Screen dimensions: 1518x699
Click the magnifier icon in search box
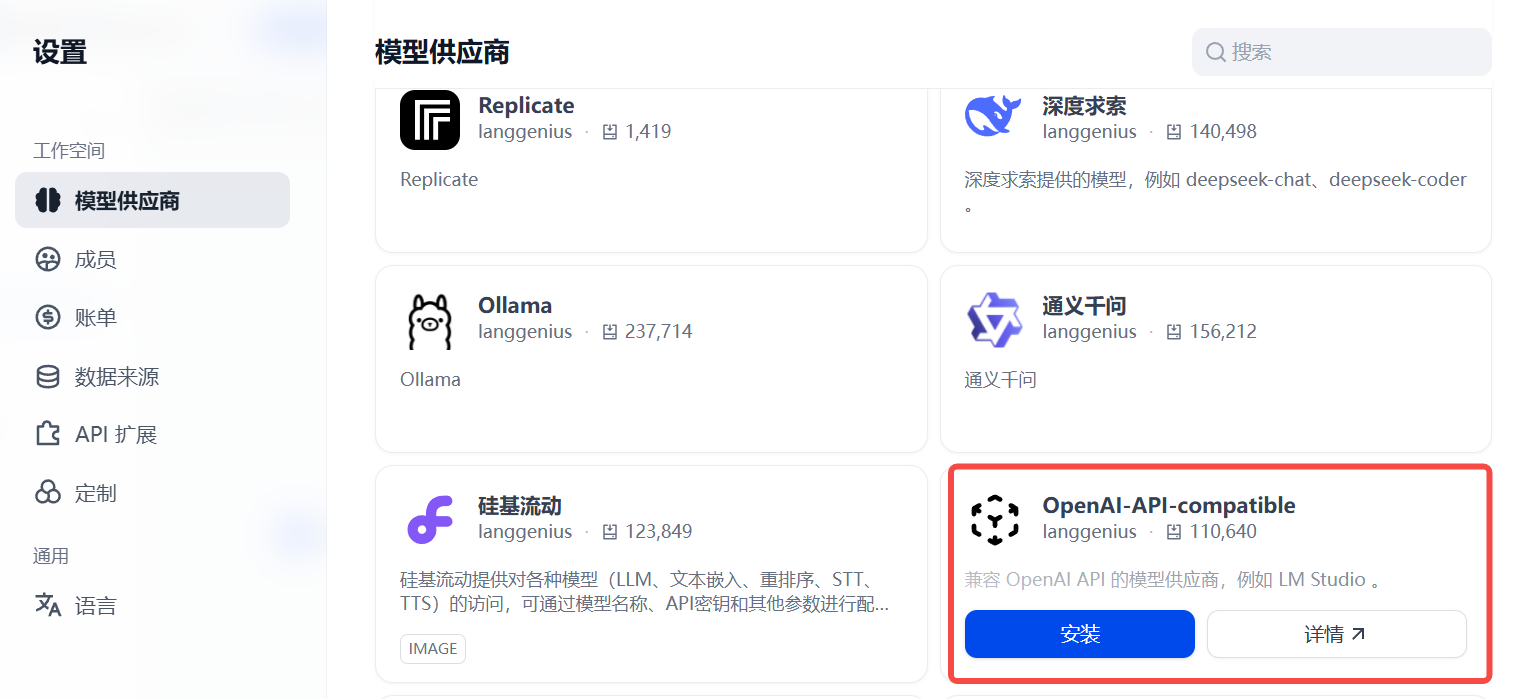(x=1216, y=52)
